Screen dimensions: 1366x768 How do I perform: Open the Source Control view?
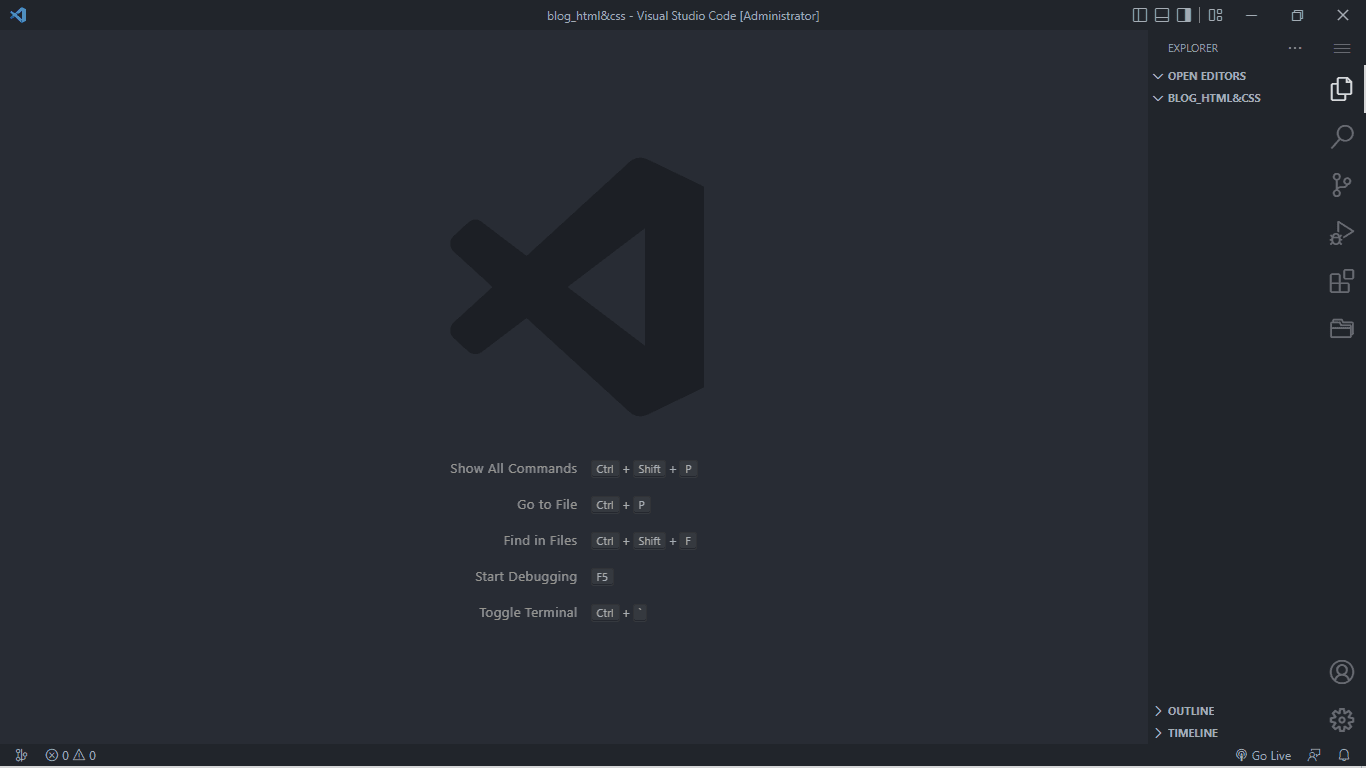(x=1342, y=185)
